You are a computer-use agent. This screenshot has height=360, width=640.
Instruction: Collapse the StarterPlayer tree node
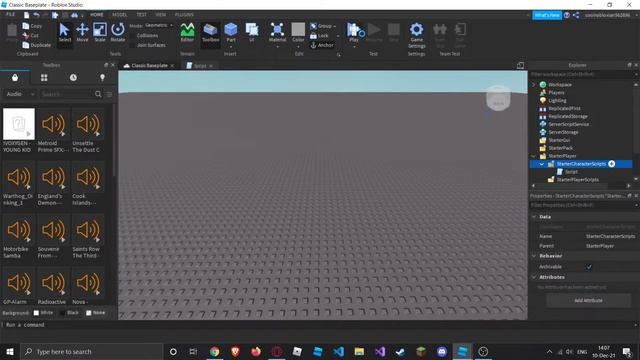534,156
